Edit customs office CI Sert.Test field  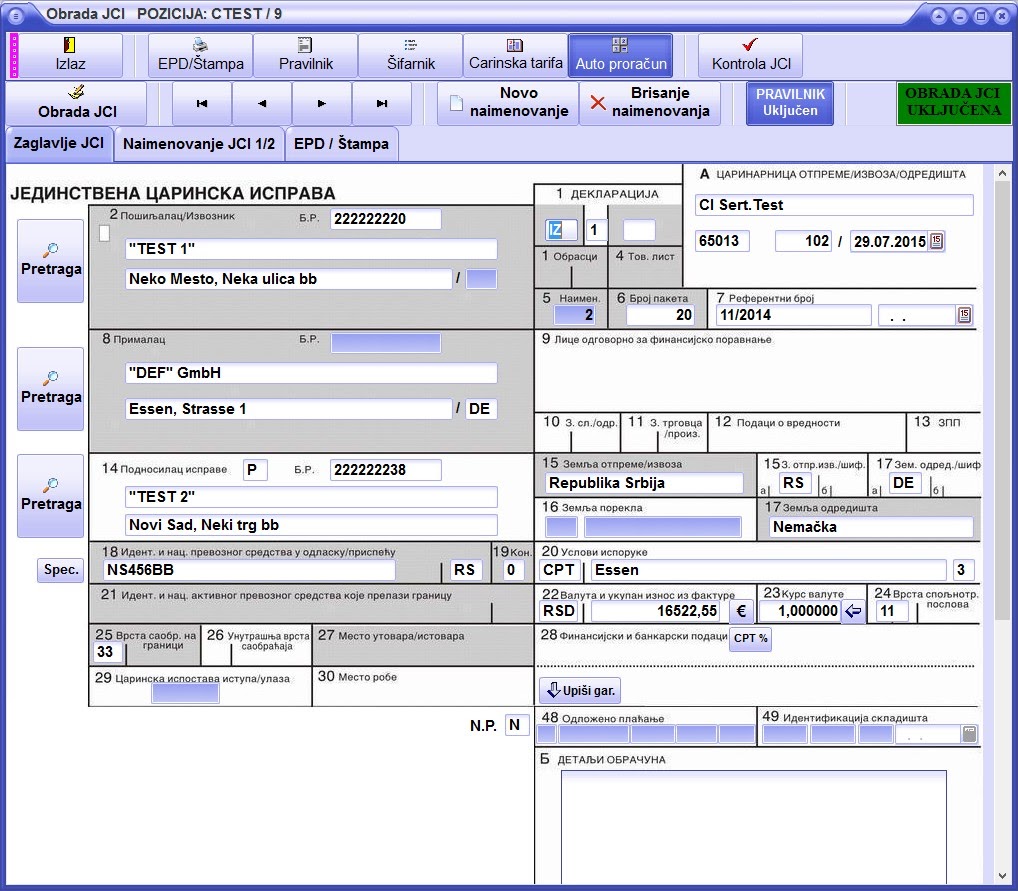(834, 205)
